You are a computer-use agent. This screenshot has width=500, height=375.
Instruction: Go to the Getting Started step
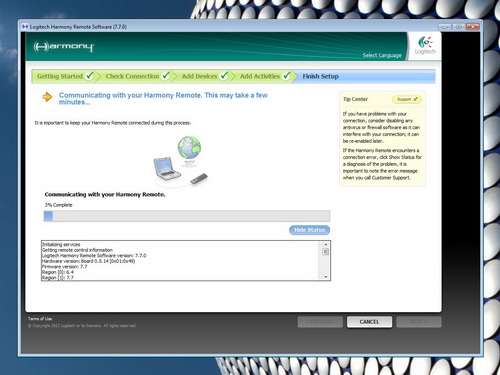(60, 76)
